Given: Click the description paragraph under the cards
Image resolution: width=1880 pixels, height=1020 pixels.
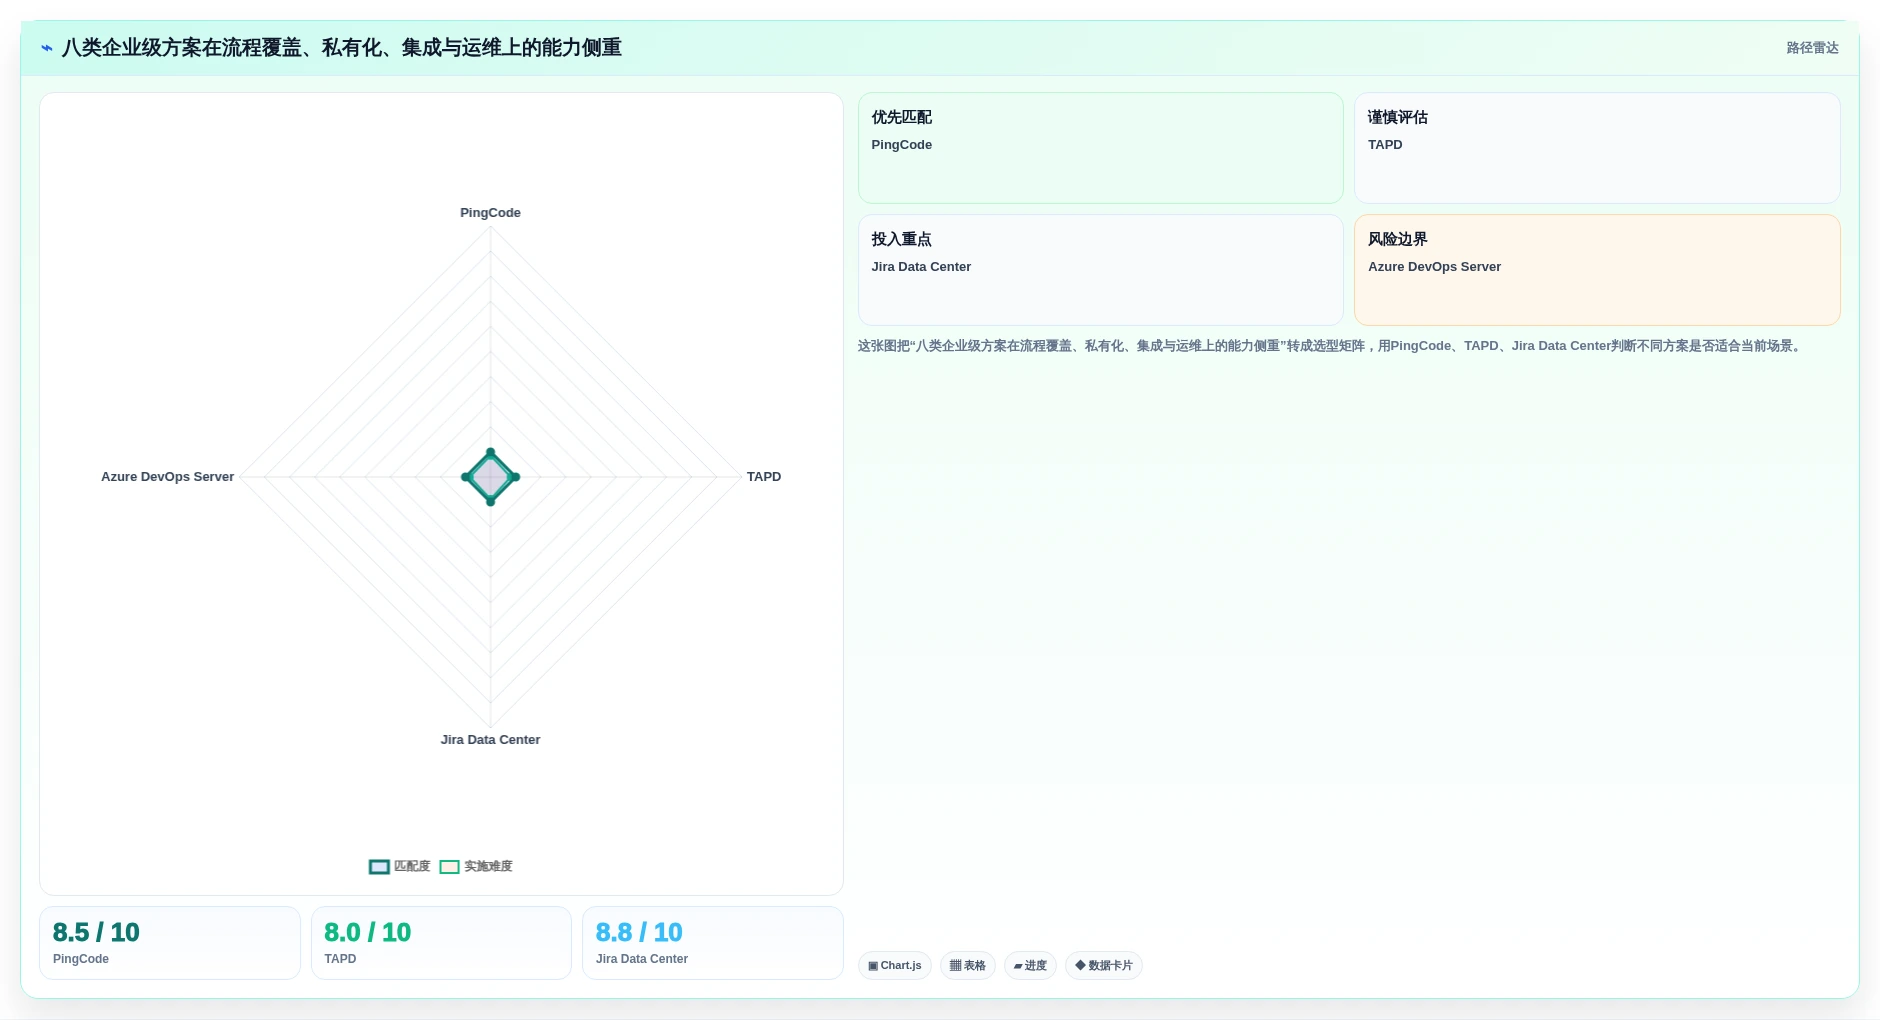Looking at the screenshot, I should (x=1331, y=346).
